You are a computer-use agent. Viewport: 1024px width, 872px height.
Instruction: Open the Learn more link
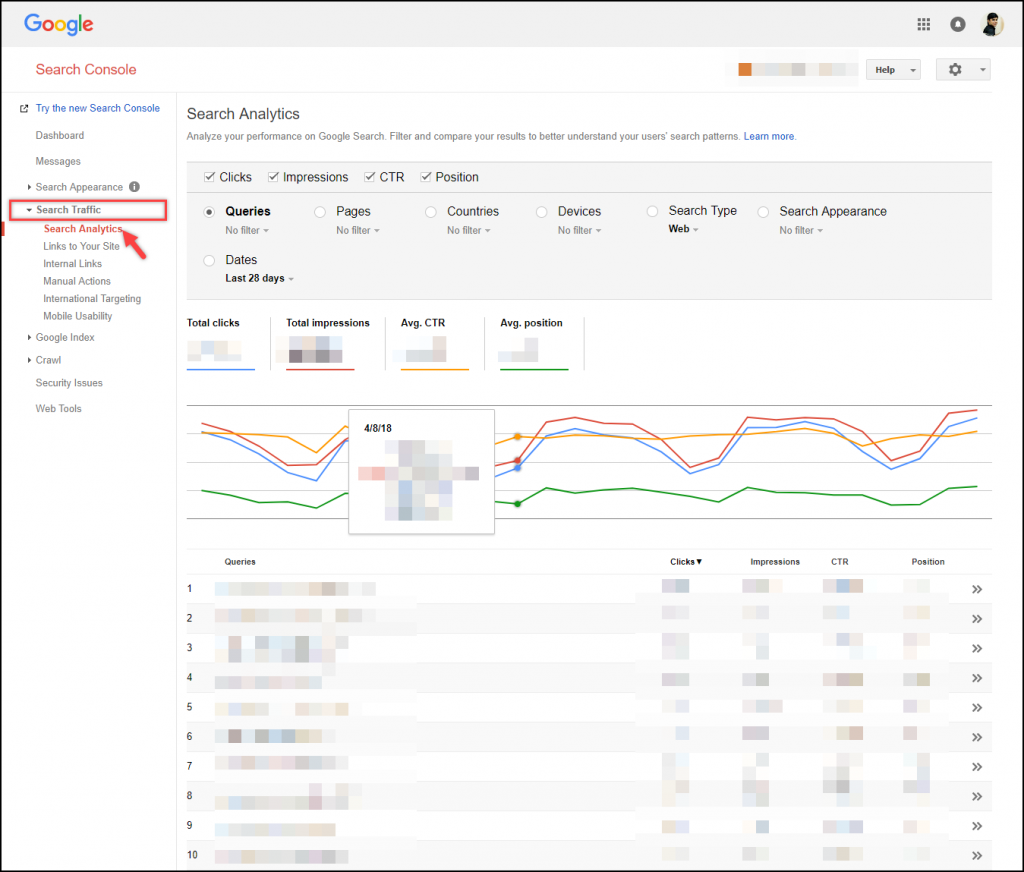point(768,136)
